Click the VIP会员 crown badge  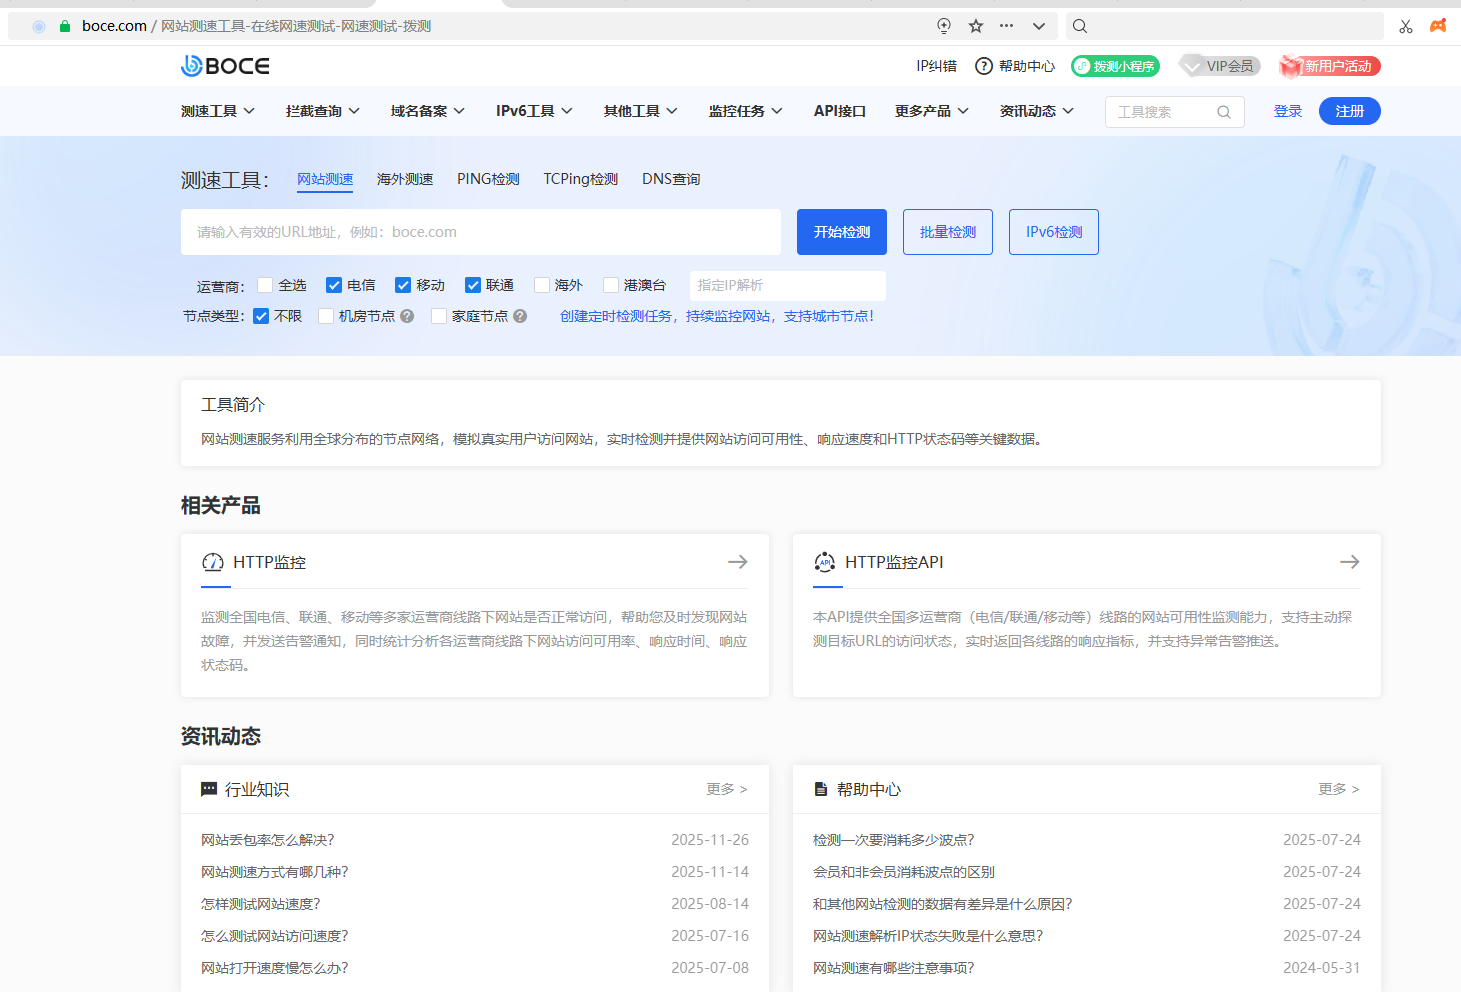point(1219,66)
